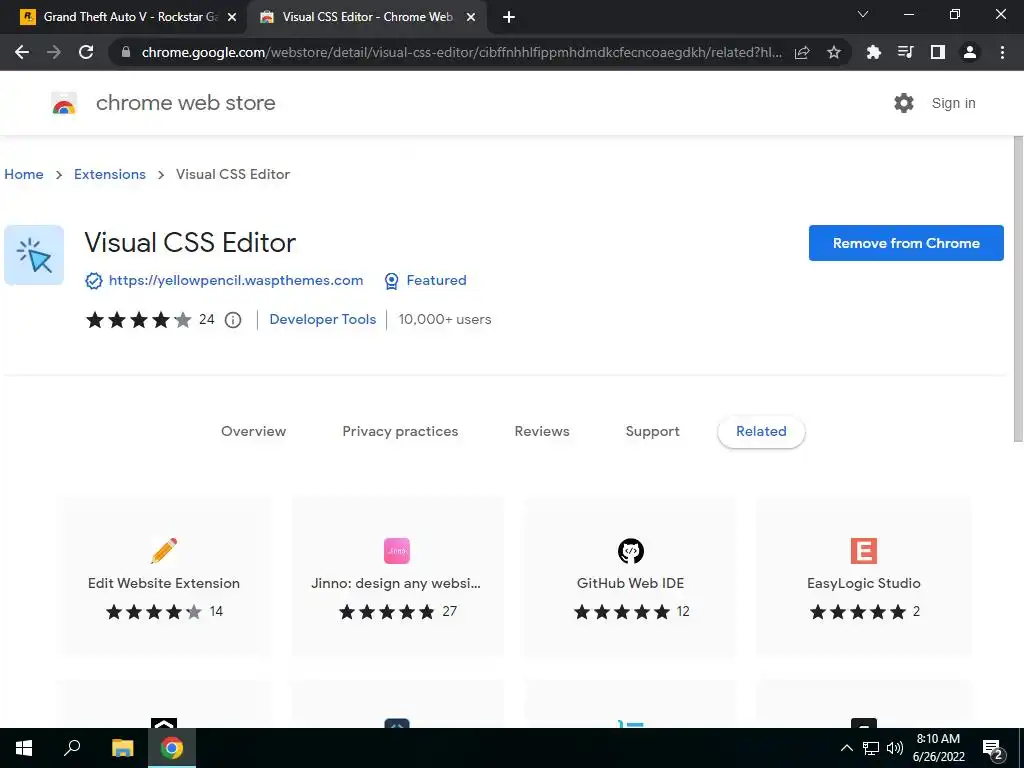
Task: Open Windows taskbar search
Action: 72,748
